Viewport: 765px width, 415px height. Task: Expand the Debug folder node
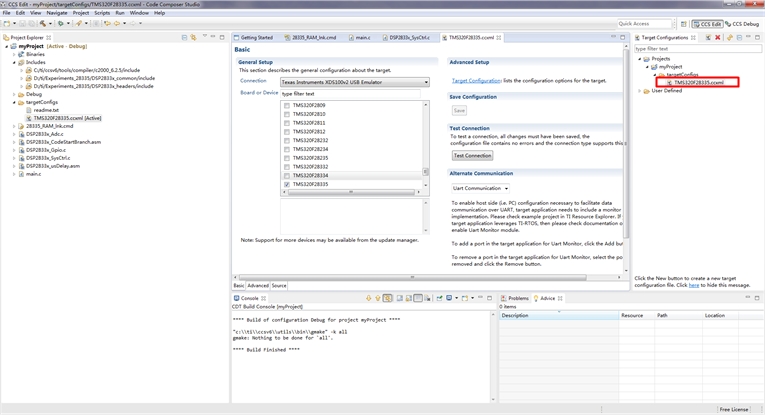tap(14, 94)
